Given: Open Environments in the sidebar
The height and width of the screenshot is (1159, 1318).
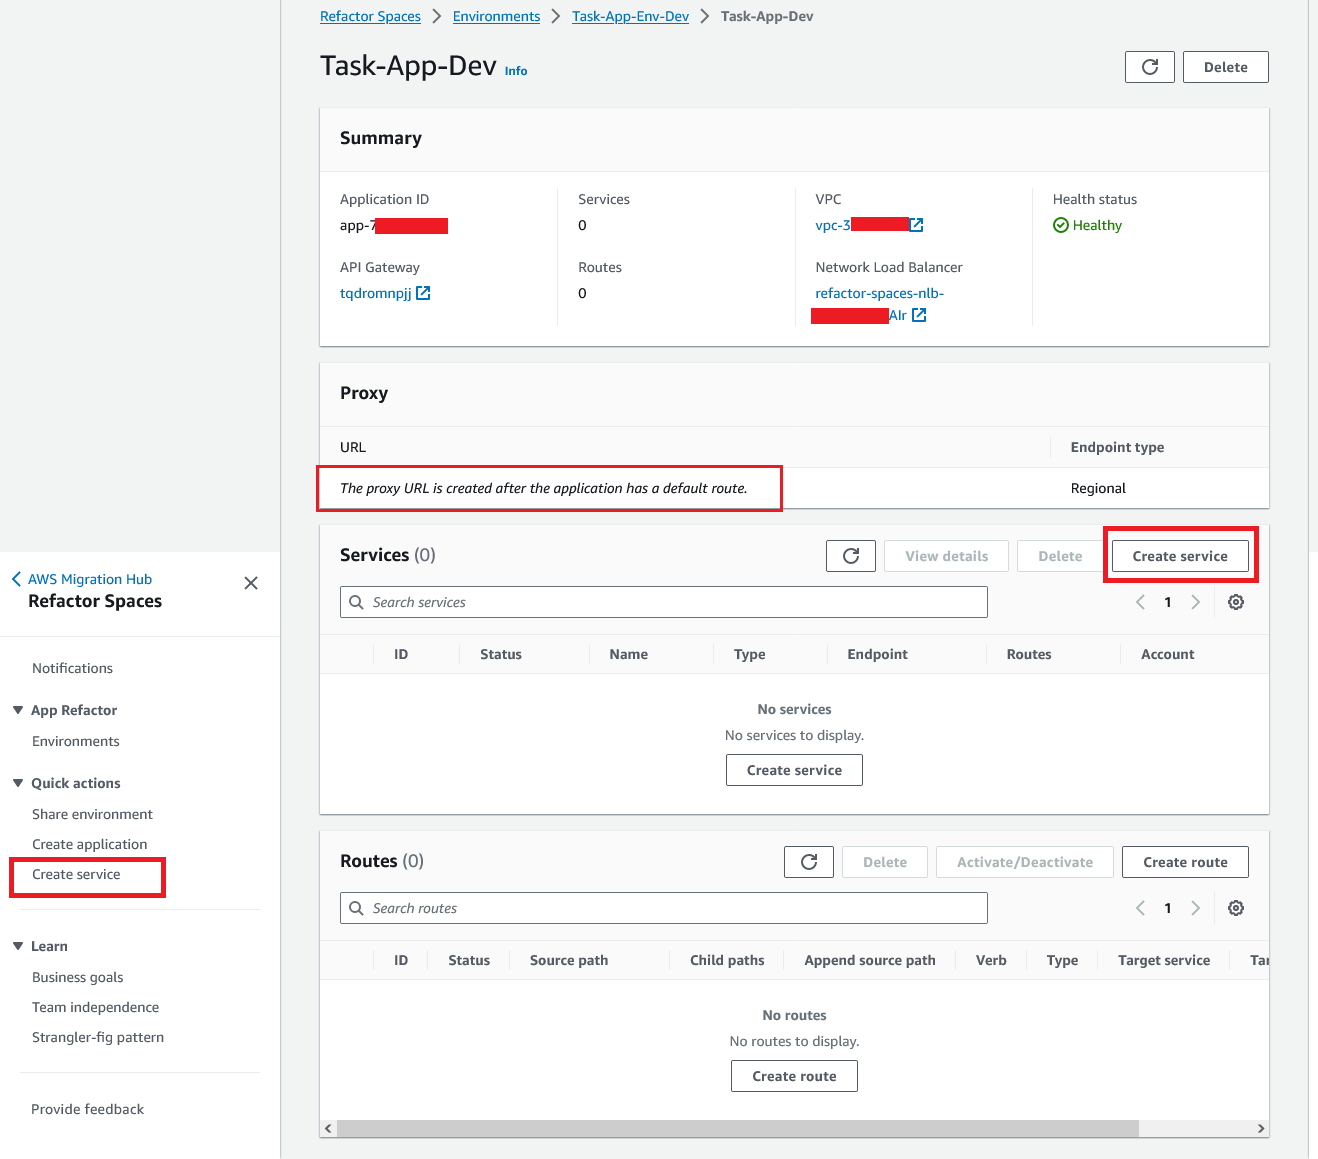Looking at the screenshot, I should click(x=76, y=741).
